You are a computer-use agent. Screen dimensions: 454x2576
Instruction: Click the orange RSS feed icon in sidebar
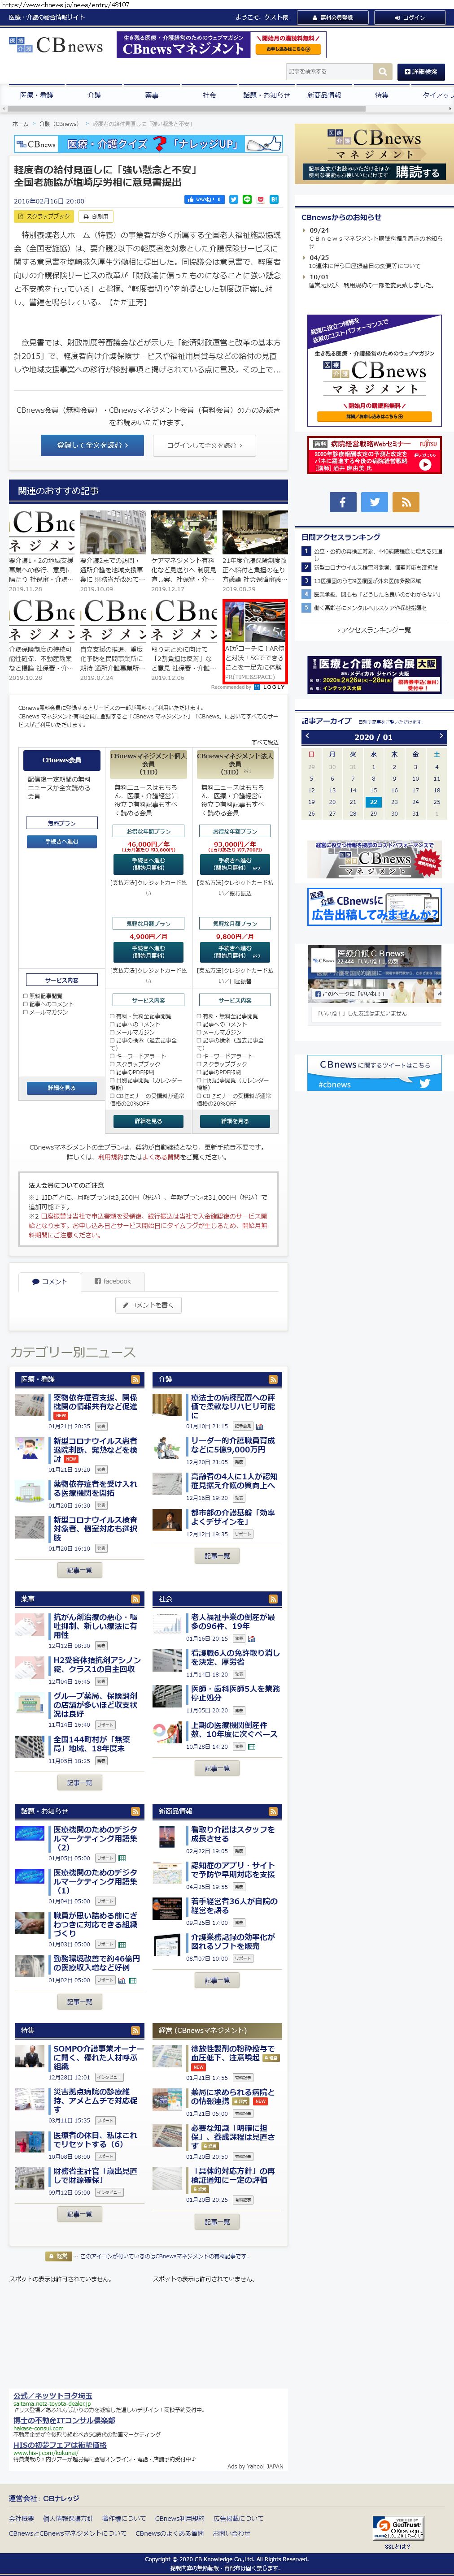405,502
